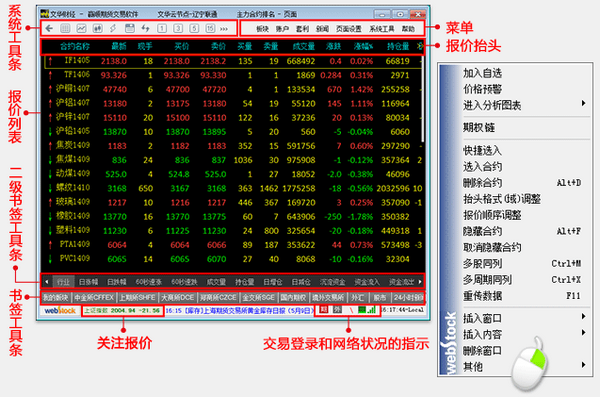Switch to the 60秒速涨 secondary tab
This screenshot has height=397, width=600.
pyautogui.click(x=148, y=282)
